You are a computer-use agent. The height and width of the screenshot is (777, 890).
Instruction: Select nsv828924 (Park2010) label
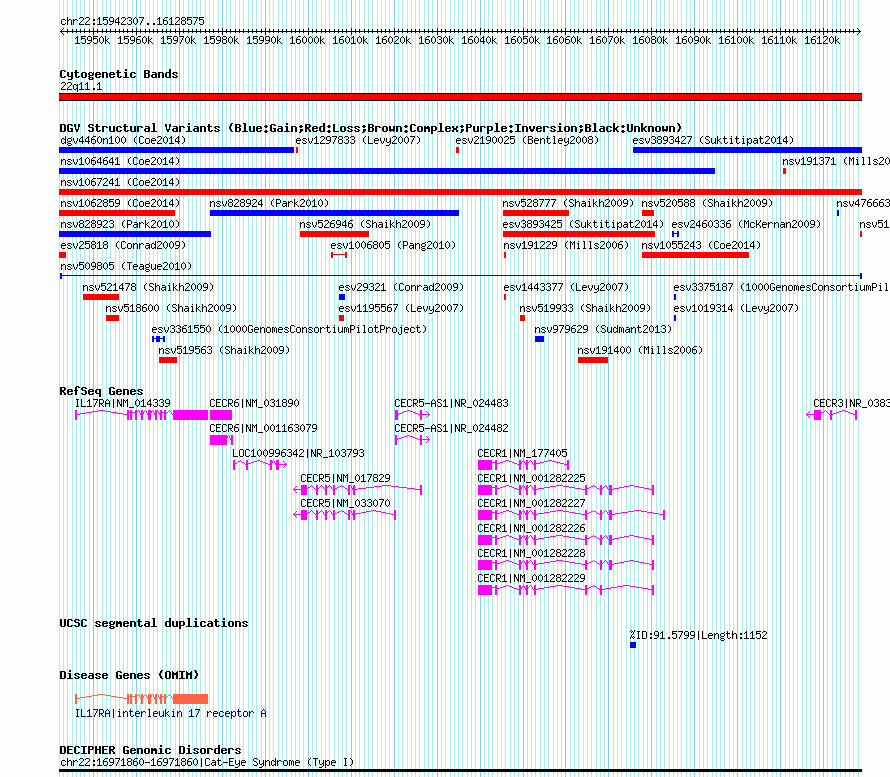point(269,203)
